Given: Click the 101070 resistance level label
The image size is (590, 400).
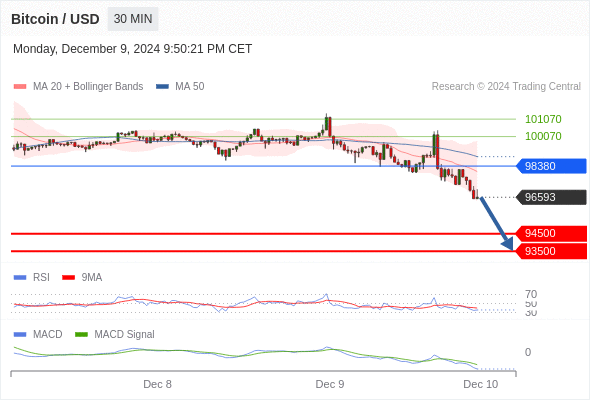Looking at the screenshot, I should pyautogui.click(x=543, y=119).
